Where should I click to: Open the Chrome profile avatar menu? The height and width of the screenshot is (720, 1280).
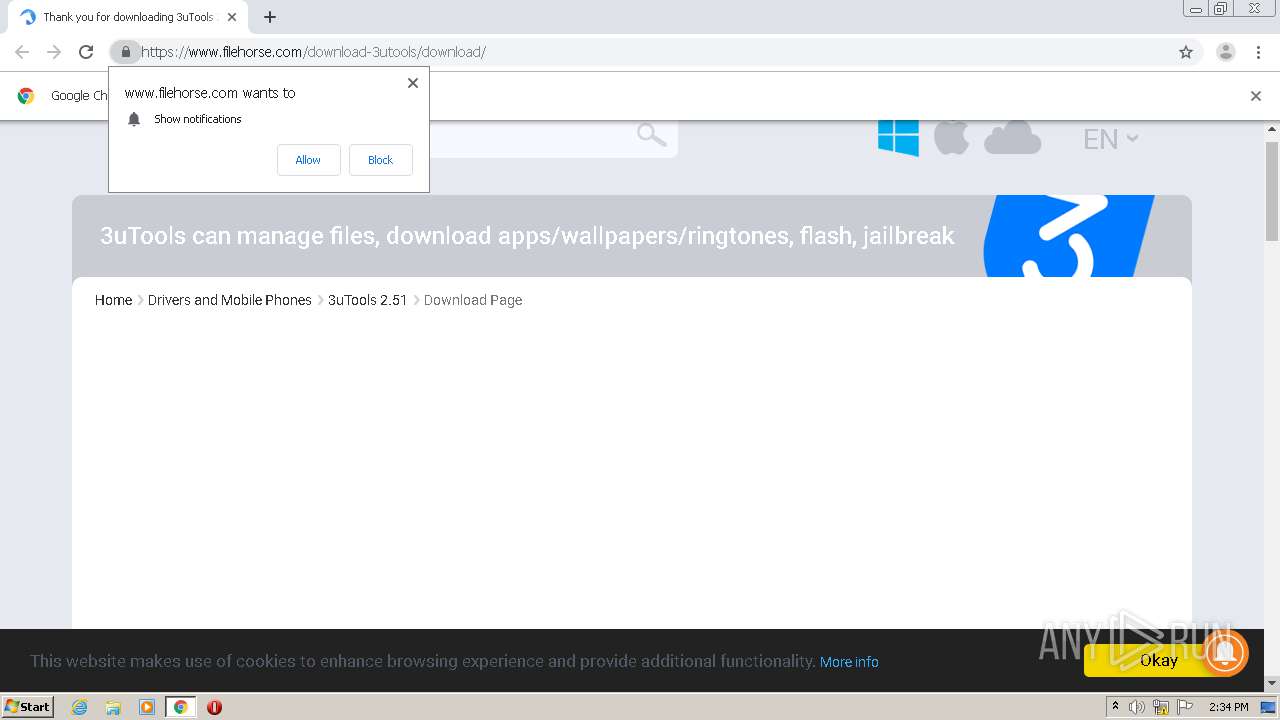pyautogui.click(x=1226, y=52)
